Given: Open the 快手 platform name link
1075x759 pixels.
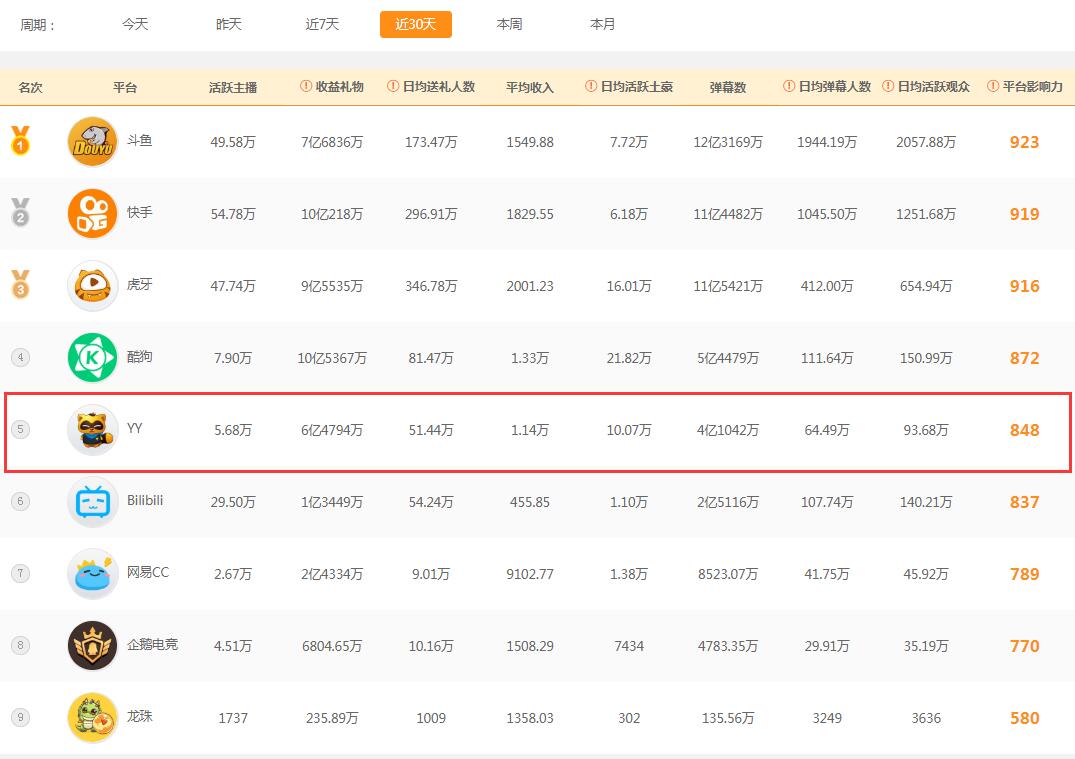Looking at the screenshot, I should click(x=139, y=213).
